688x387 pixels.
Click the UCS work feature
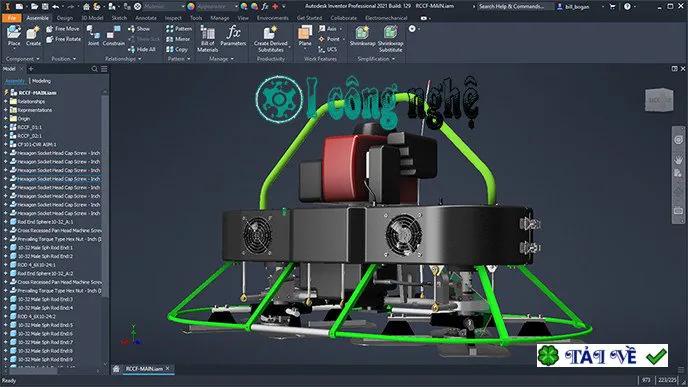(328, 50)
